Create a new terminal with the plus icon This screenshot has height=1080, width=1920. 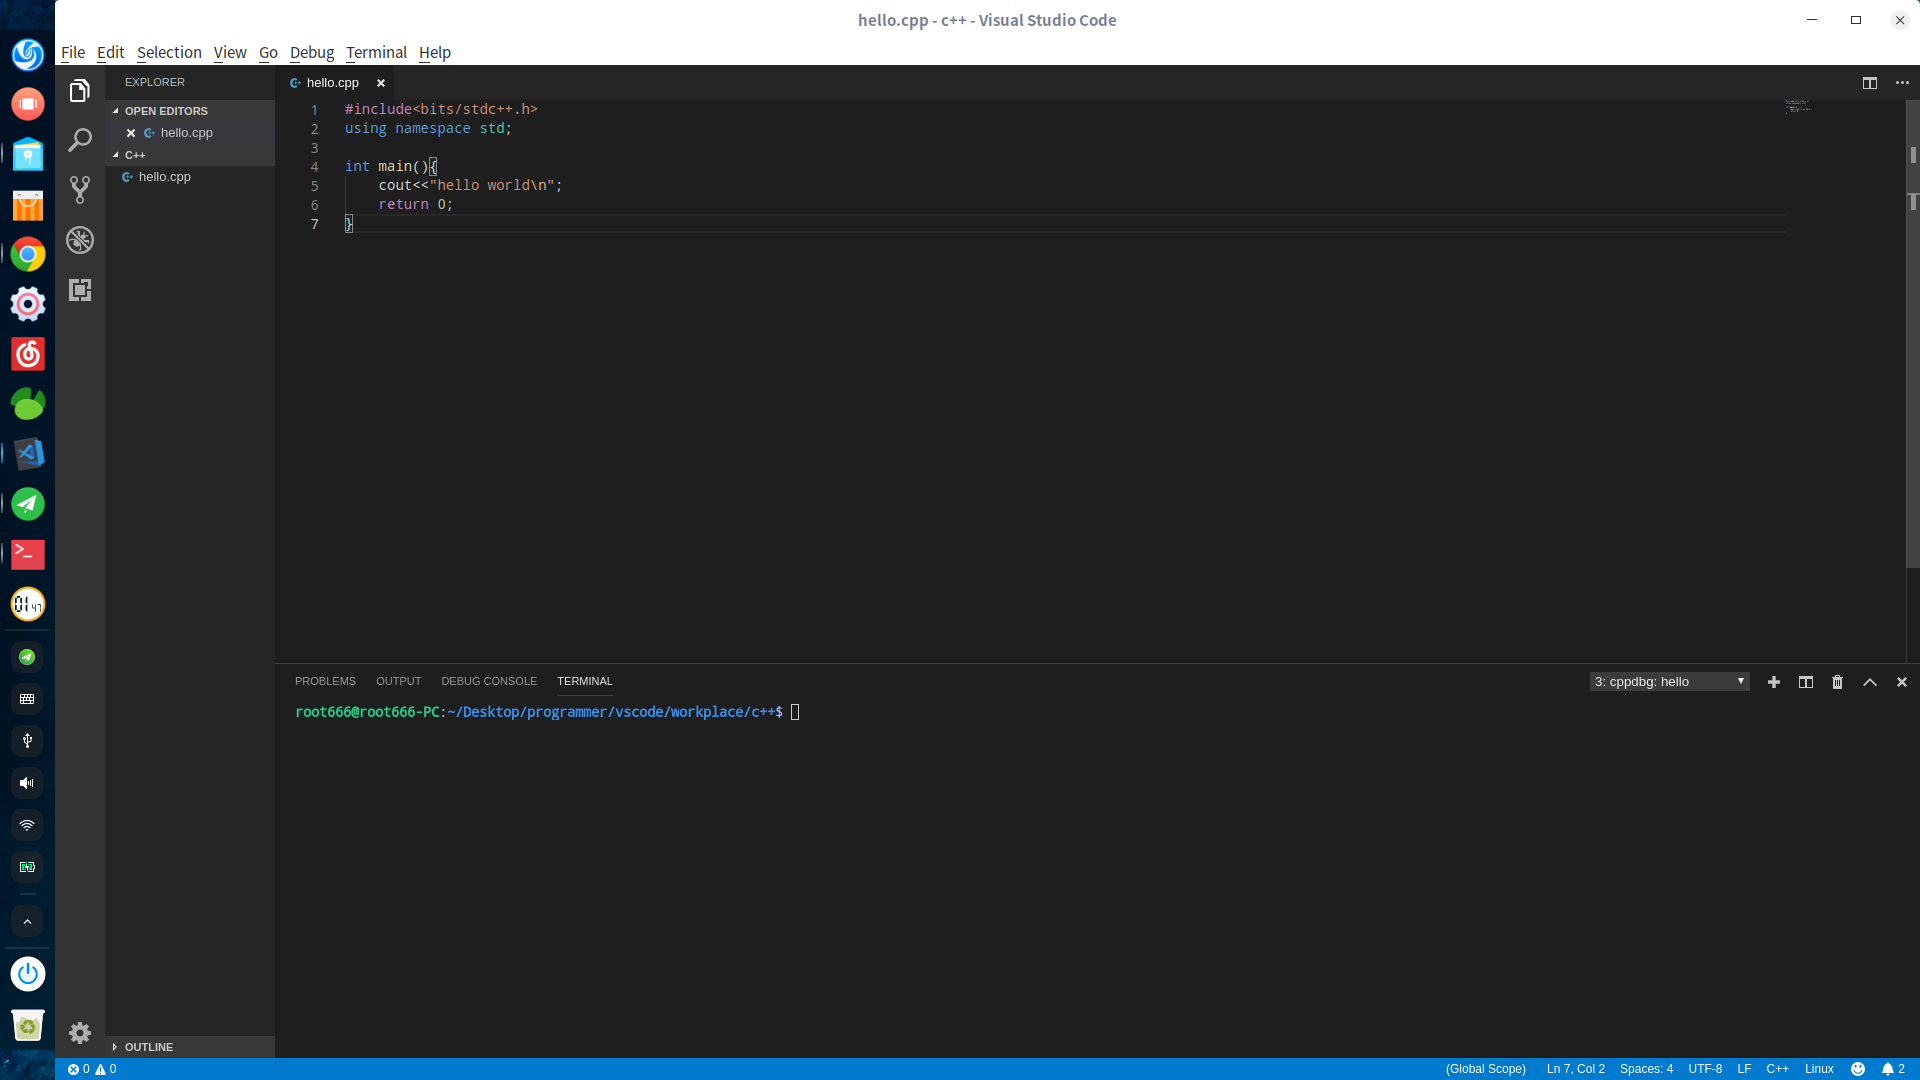[1774, 682]
